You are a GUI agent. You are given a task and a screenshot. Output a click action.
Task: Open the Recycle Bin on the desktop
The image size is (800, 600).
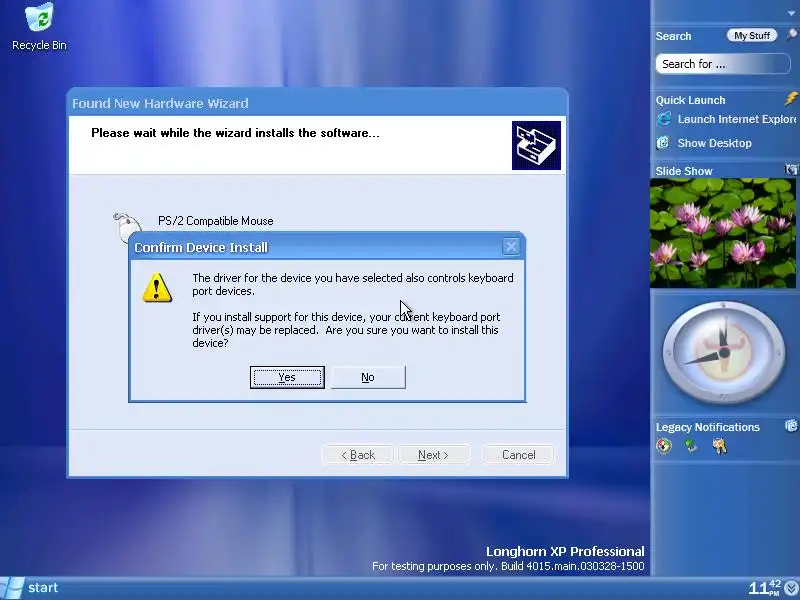(x=39, y=27)
